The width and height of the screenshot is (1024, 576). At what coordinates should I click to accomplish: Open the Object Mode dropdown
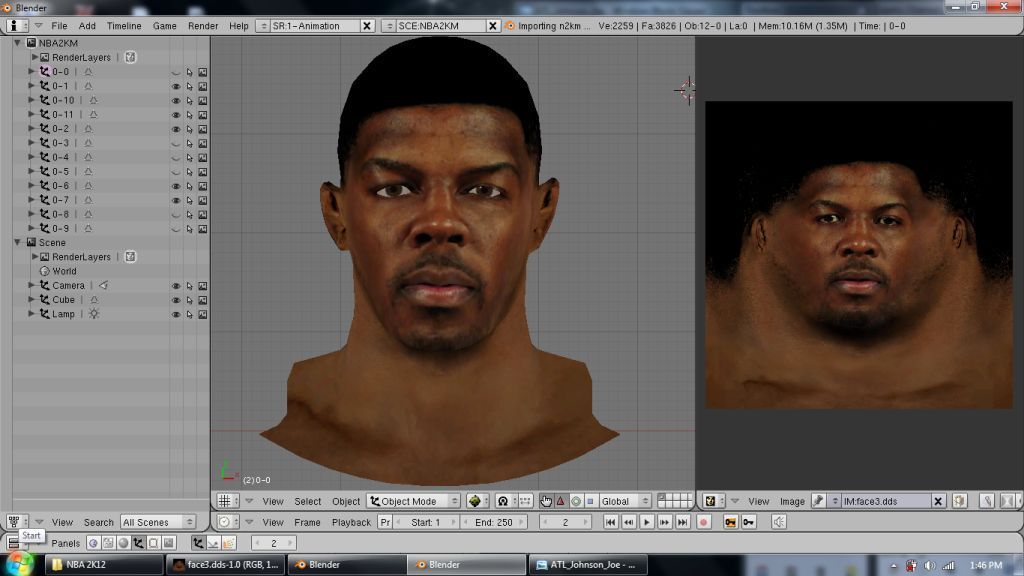pyautogui.click(x=413, y=501)
